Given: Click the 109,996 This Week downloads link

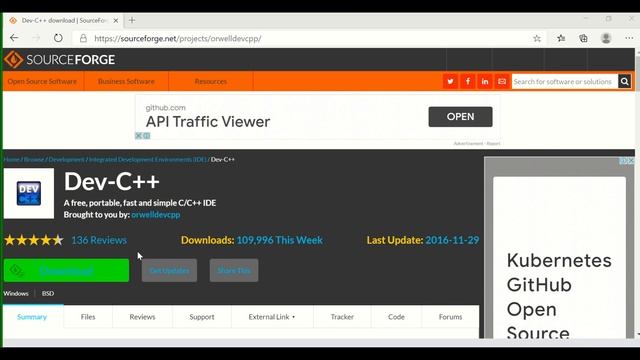Looking at the screenshot, I should click(x=280, y=240).
